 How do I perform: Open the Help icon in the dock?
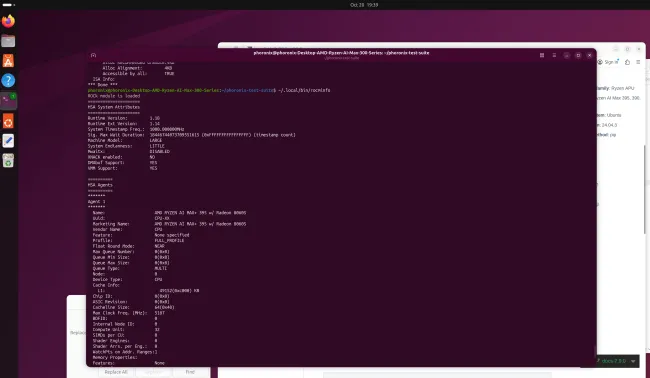click(x=8, y=80)
